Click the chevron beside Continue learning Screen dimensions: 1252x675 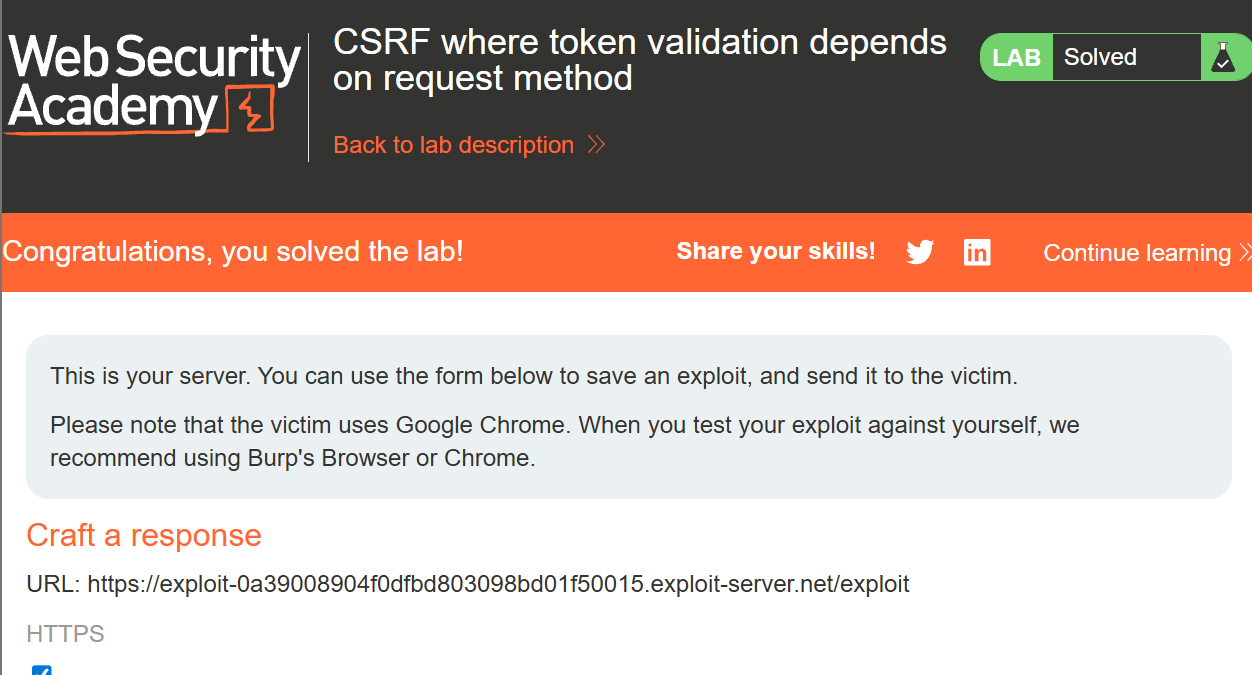coord(1244,253)
